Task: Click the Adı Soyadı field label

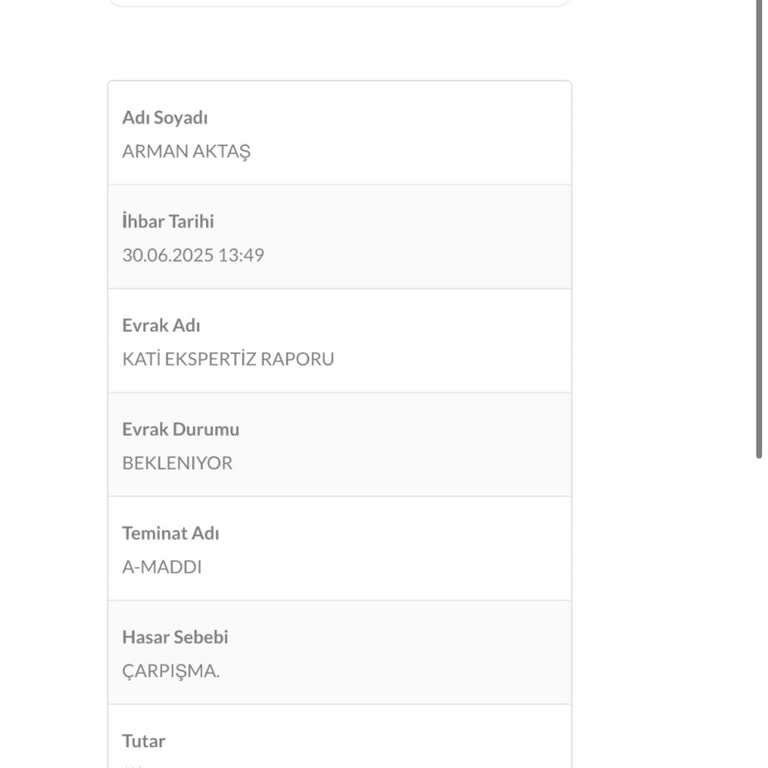Action: tap(165, 118)
